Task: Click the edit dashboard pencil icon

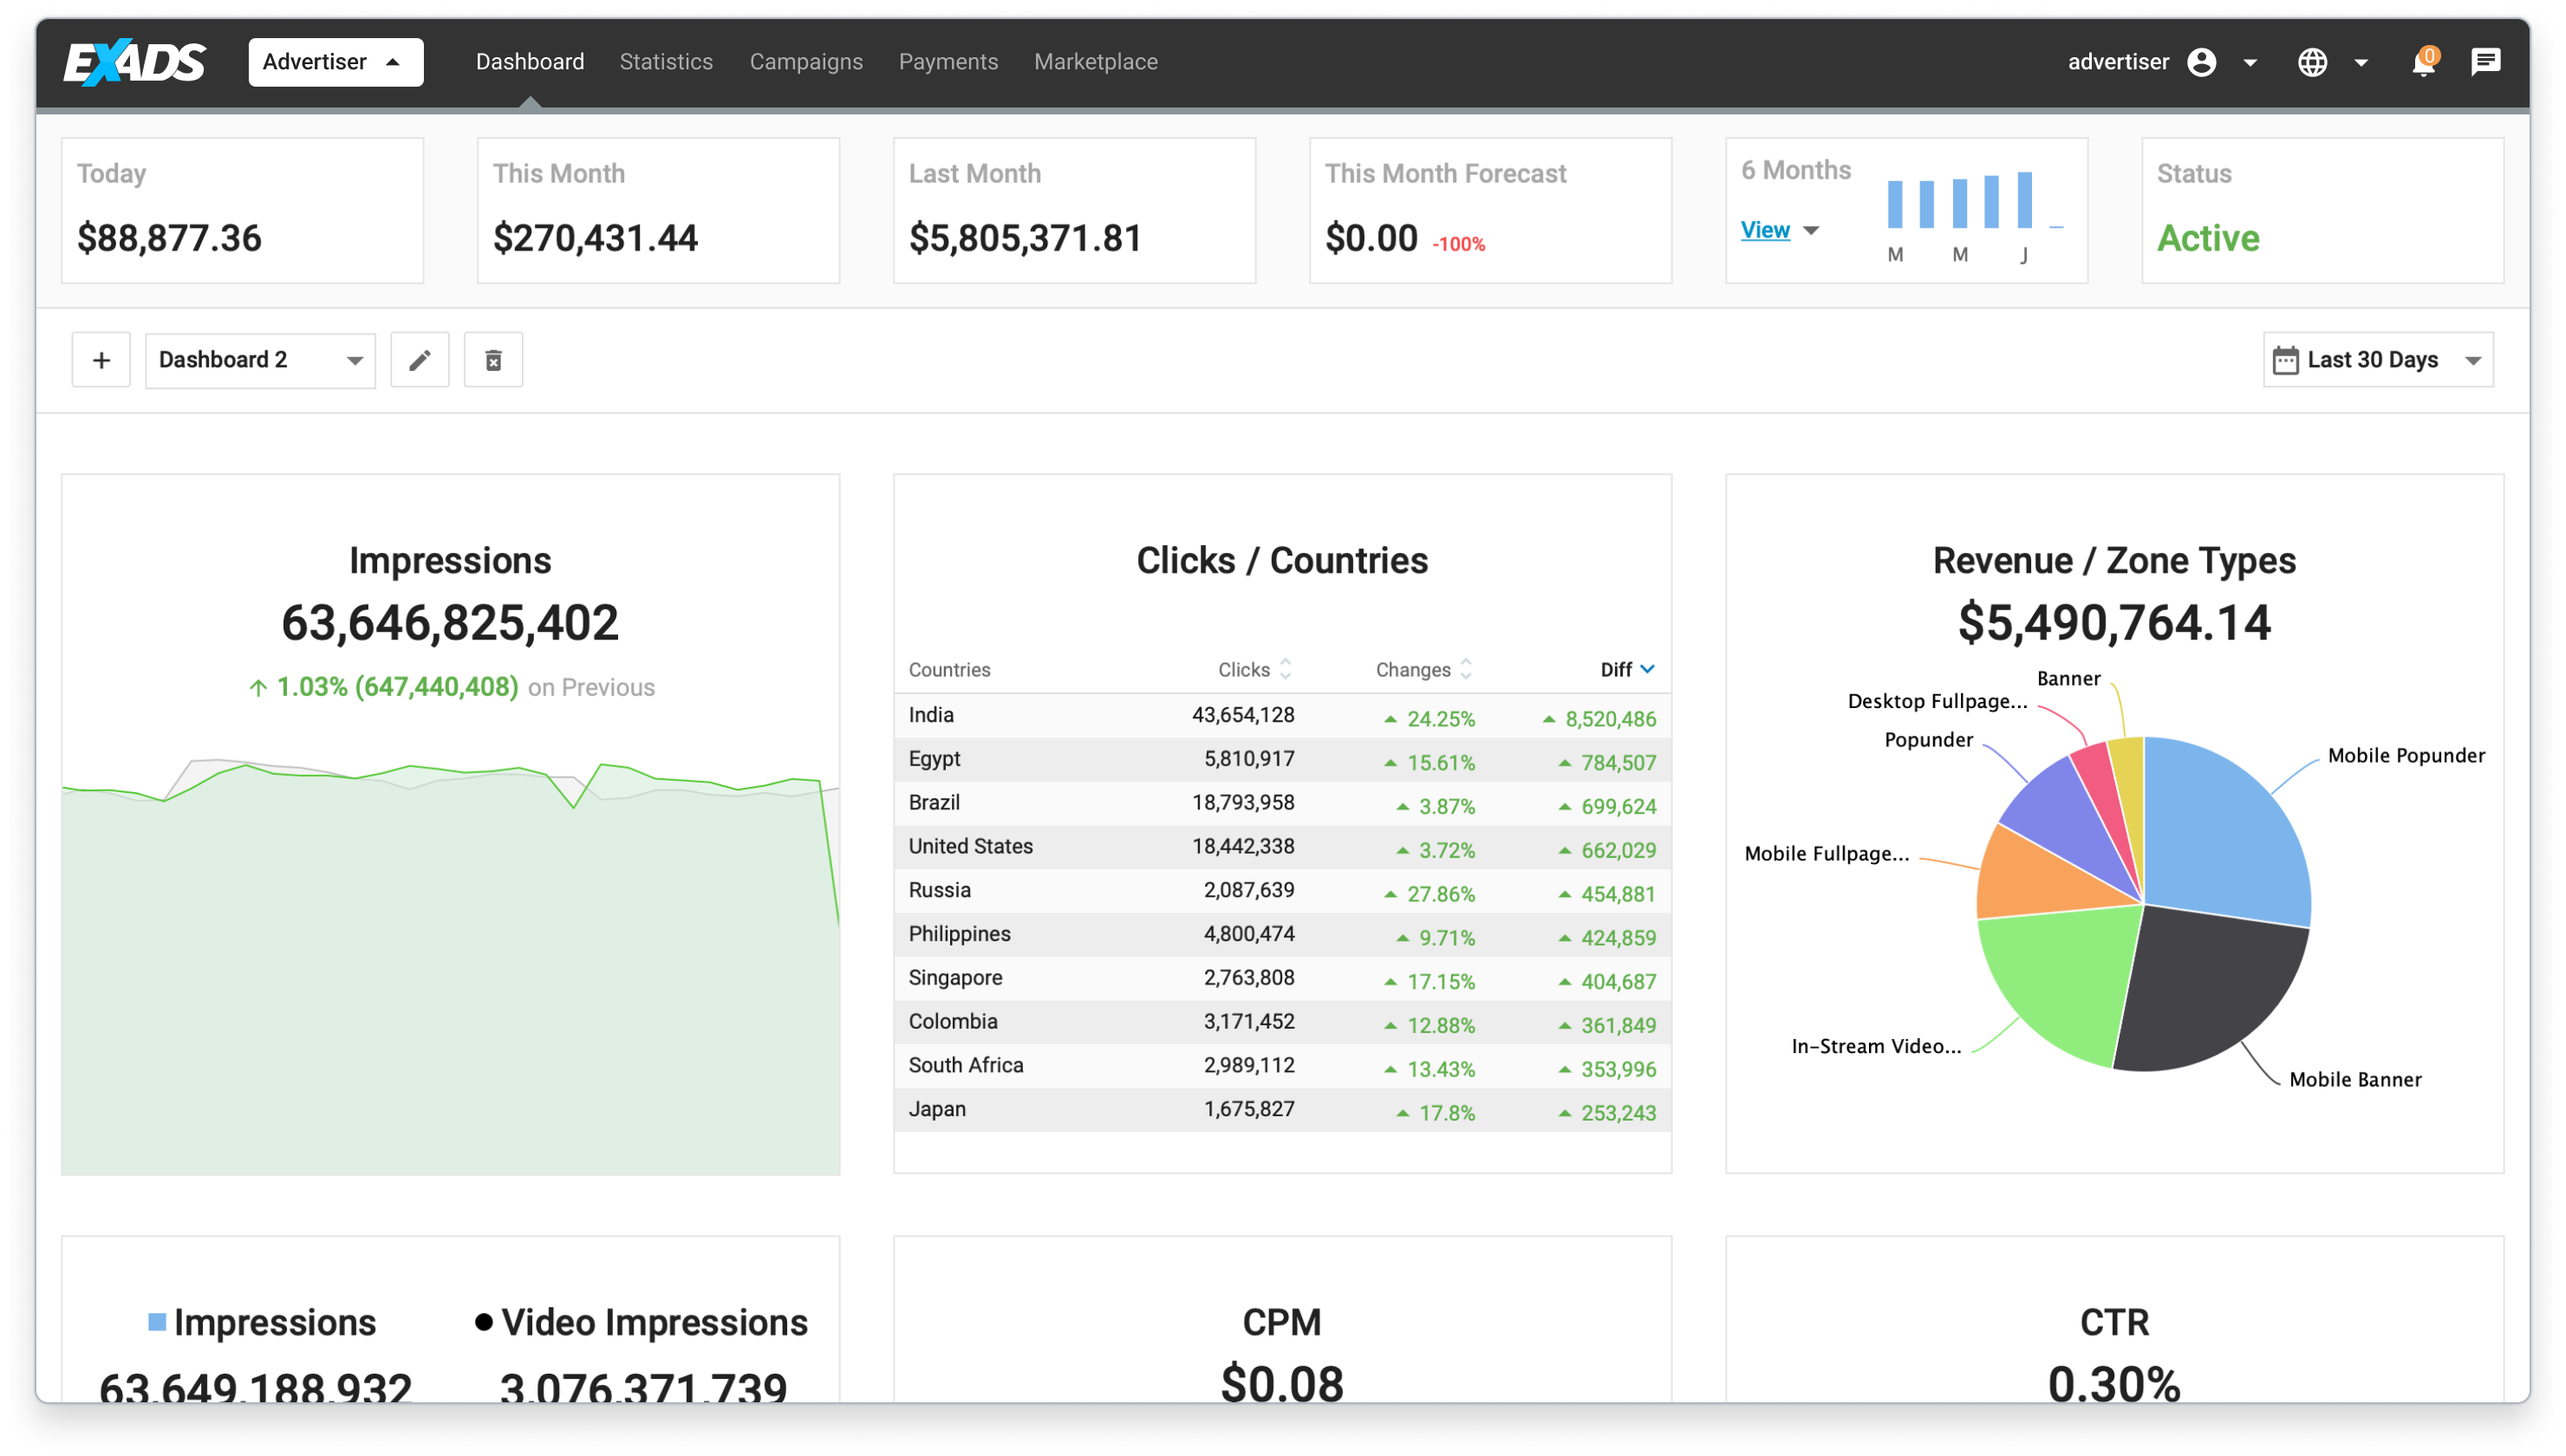Action: coord(418,360)
